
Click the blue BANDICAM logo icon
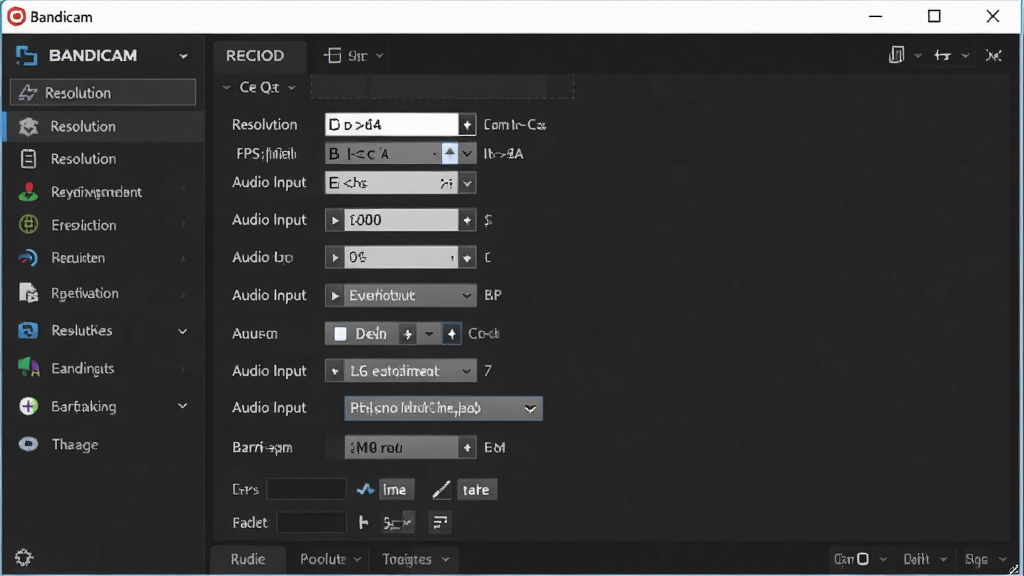tap(26, 56)
